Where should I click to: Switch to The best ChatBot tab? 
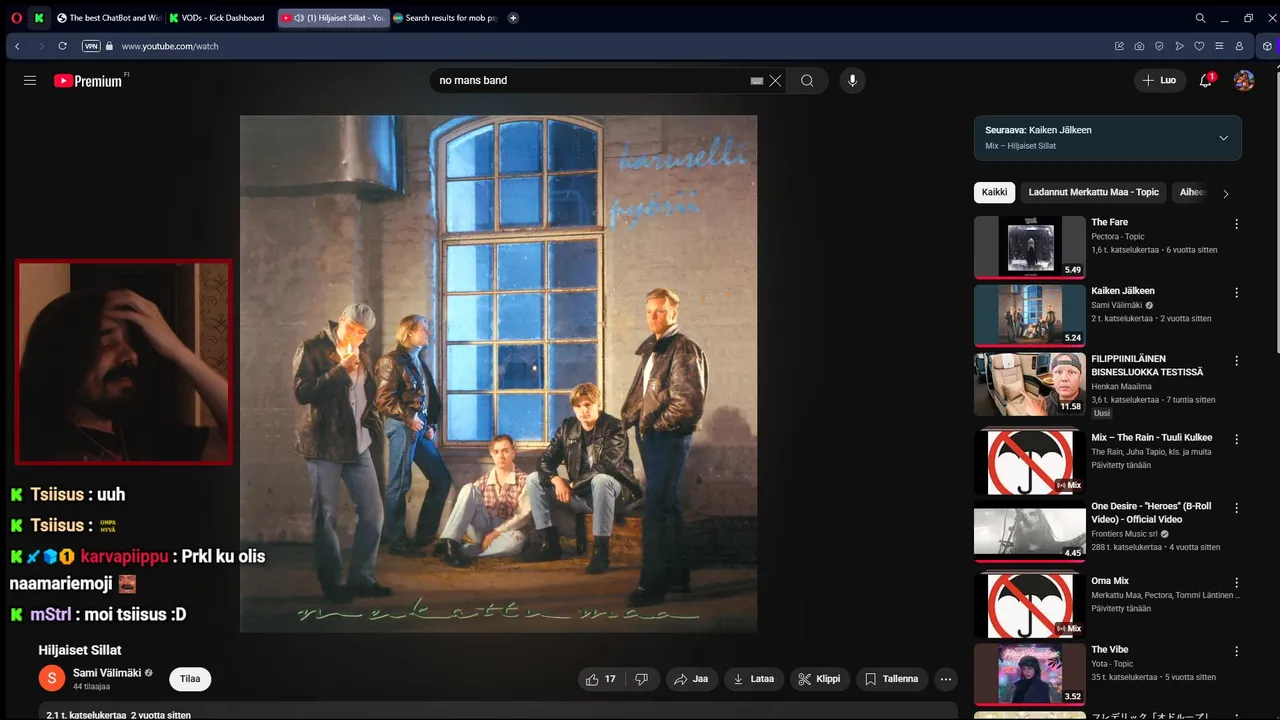pyautogui.click(x=110, y=18)
